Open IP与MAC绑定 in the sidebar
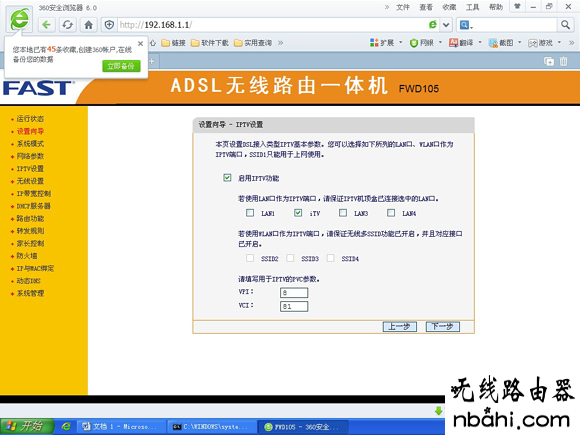 (35, 269)
